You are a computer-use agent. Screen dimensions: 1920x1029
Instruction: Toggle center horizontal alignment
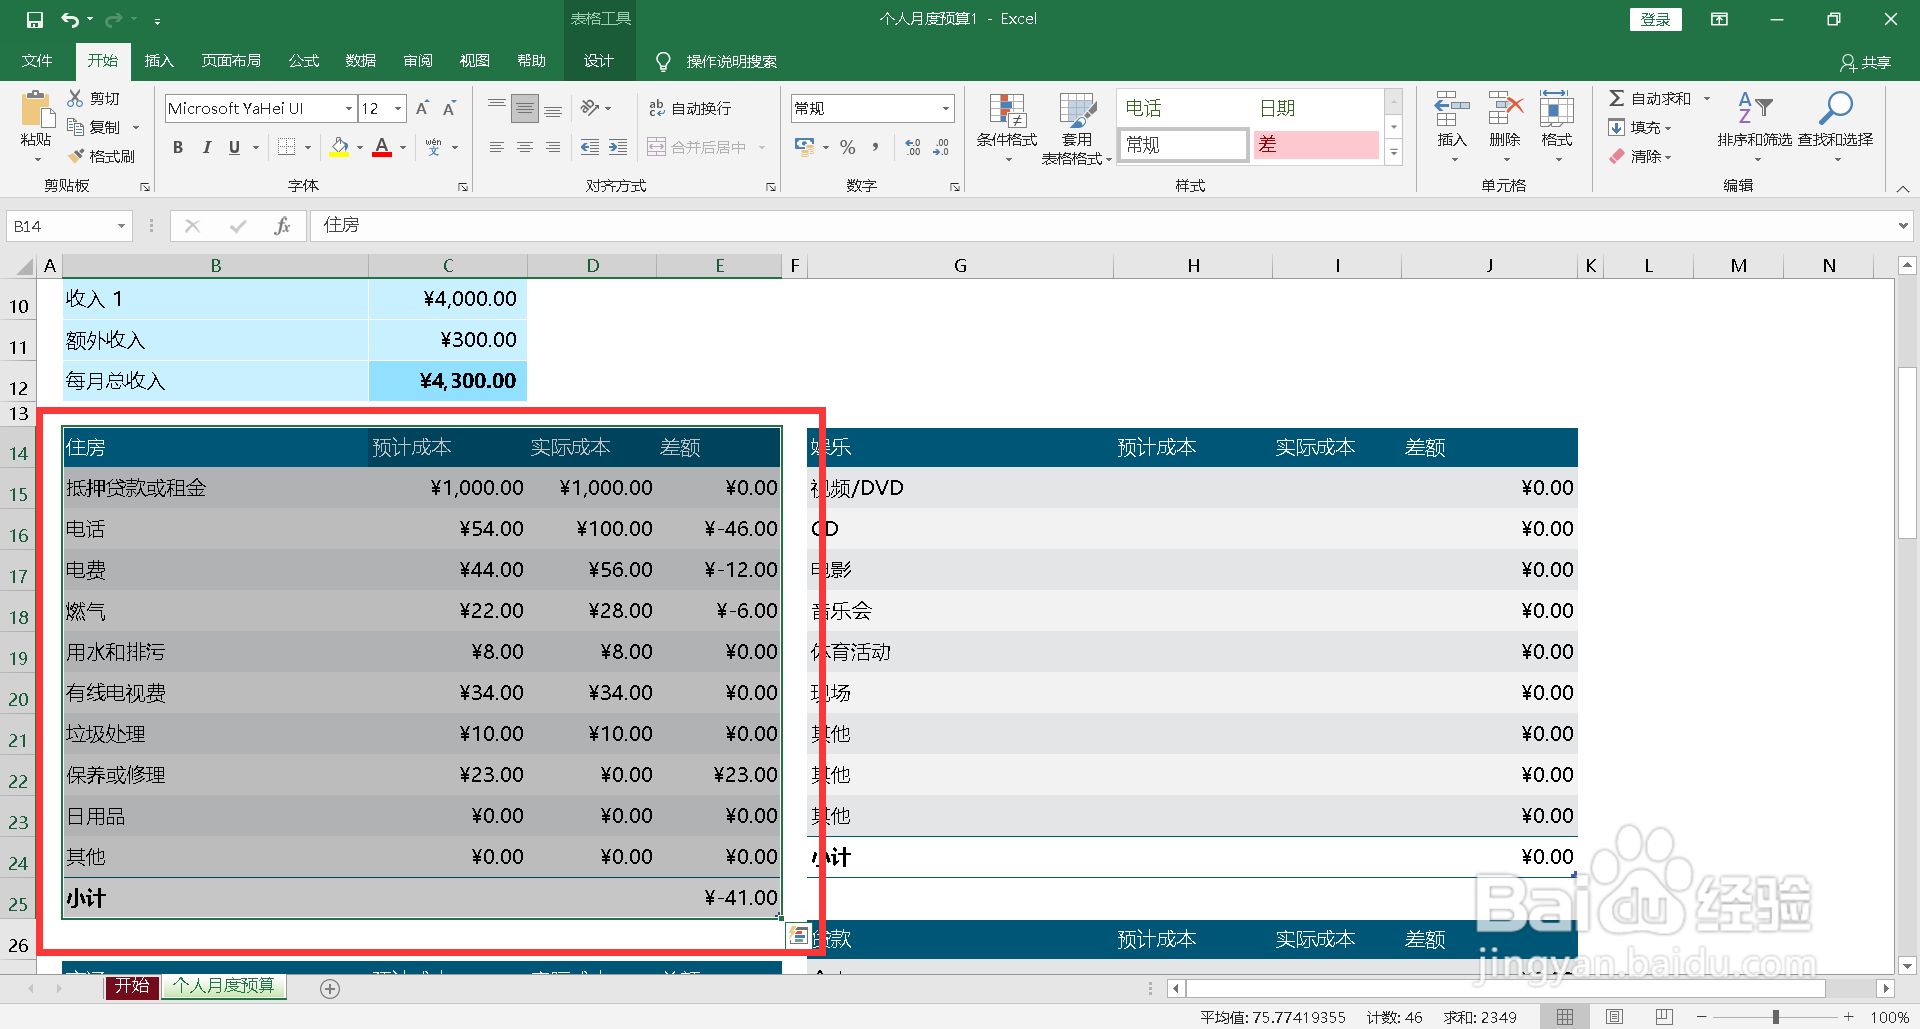point(524,147)
